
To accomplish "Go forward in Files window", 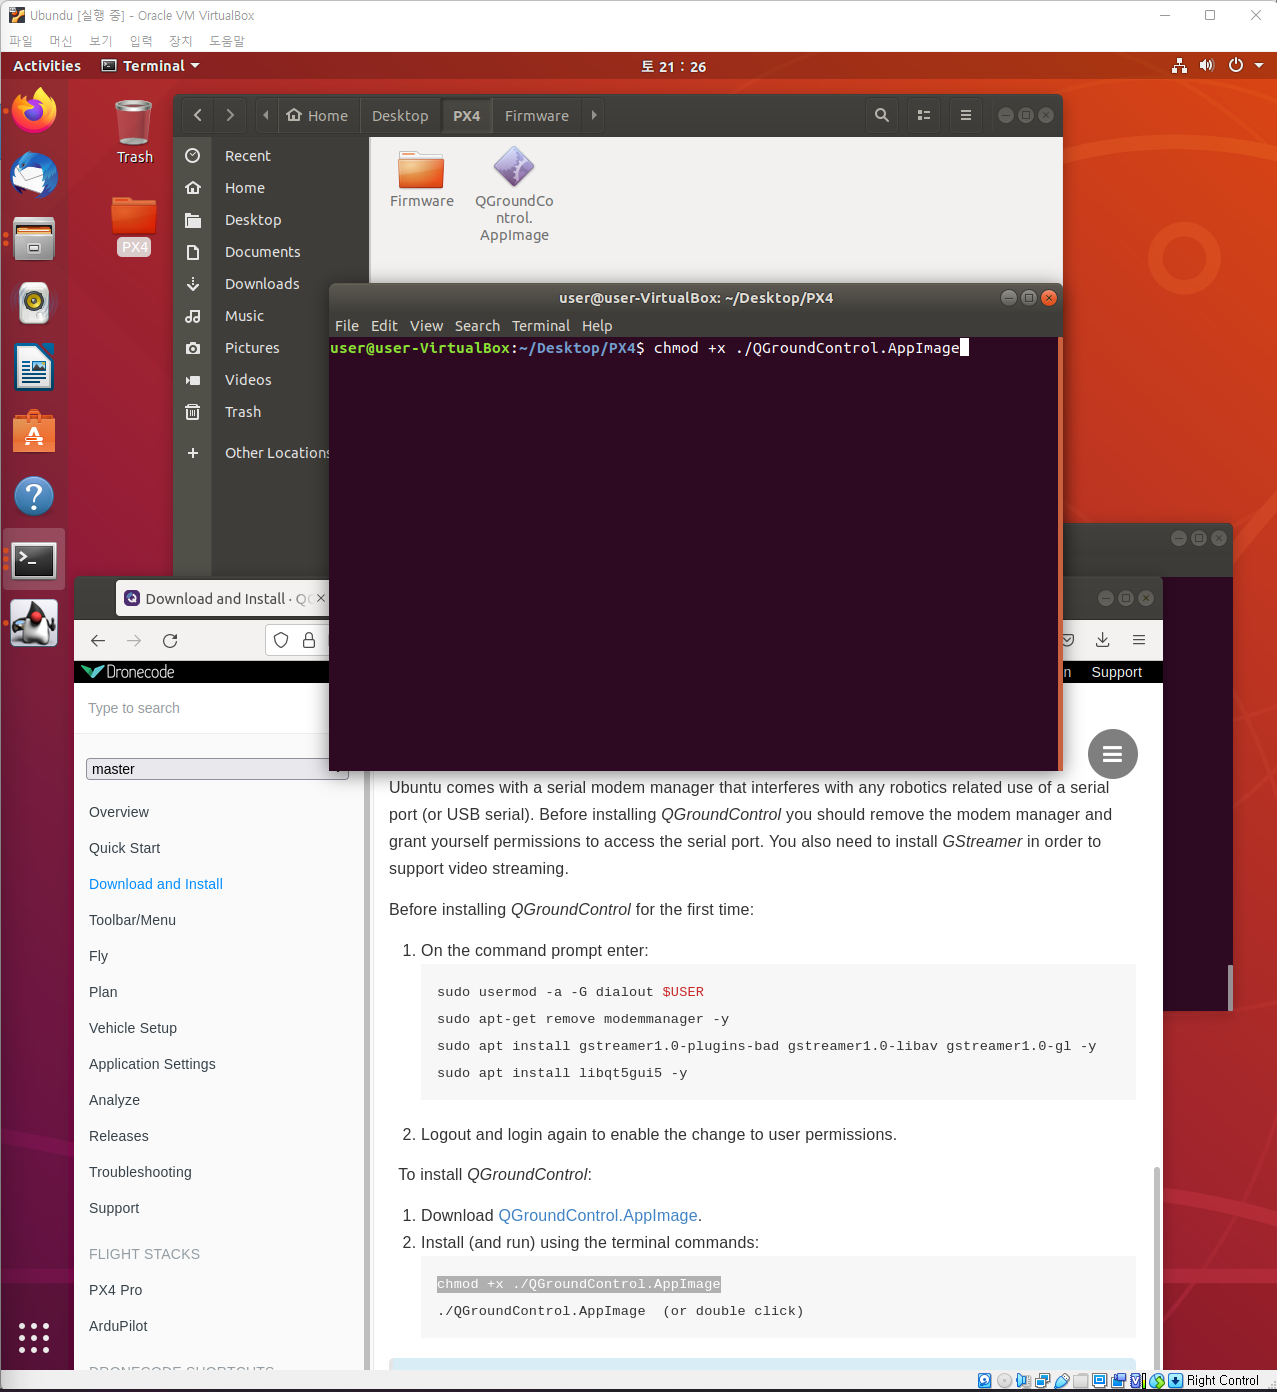I will tap(230, 115).
